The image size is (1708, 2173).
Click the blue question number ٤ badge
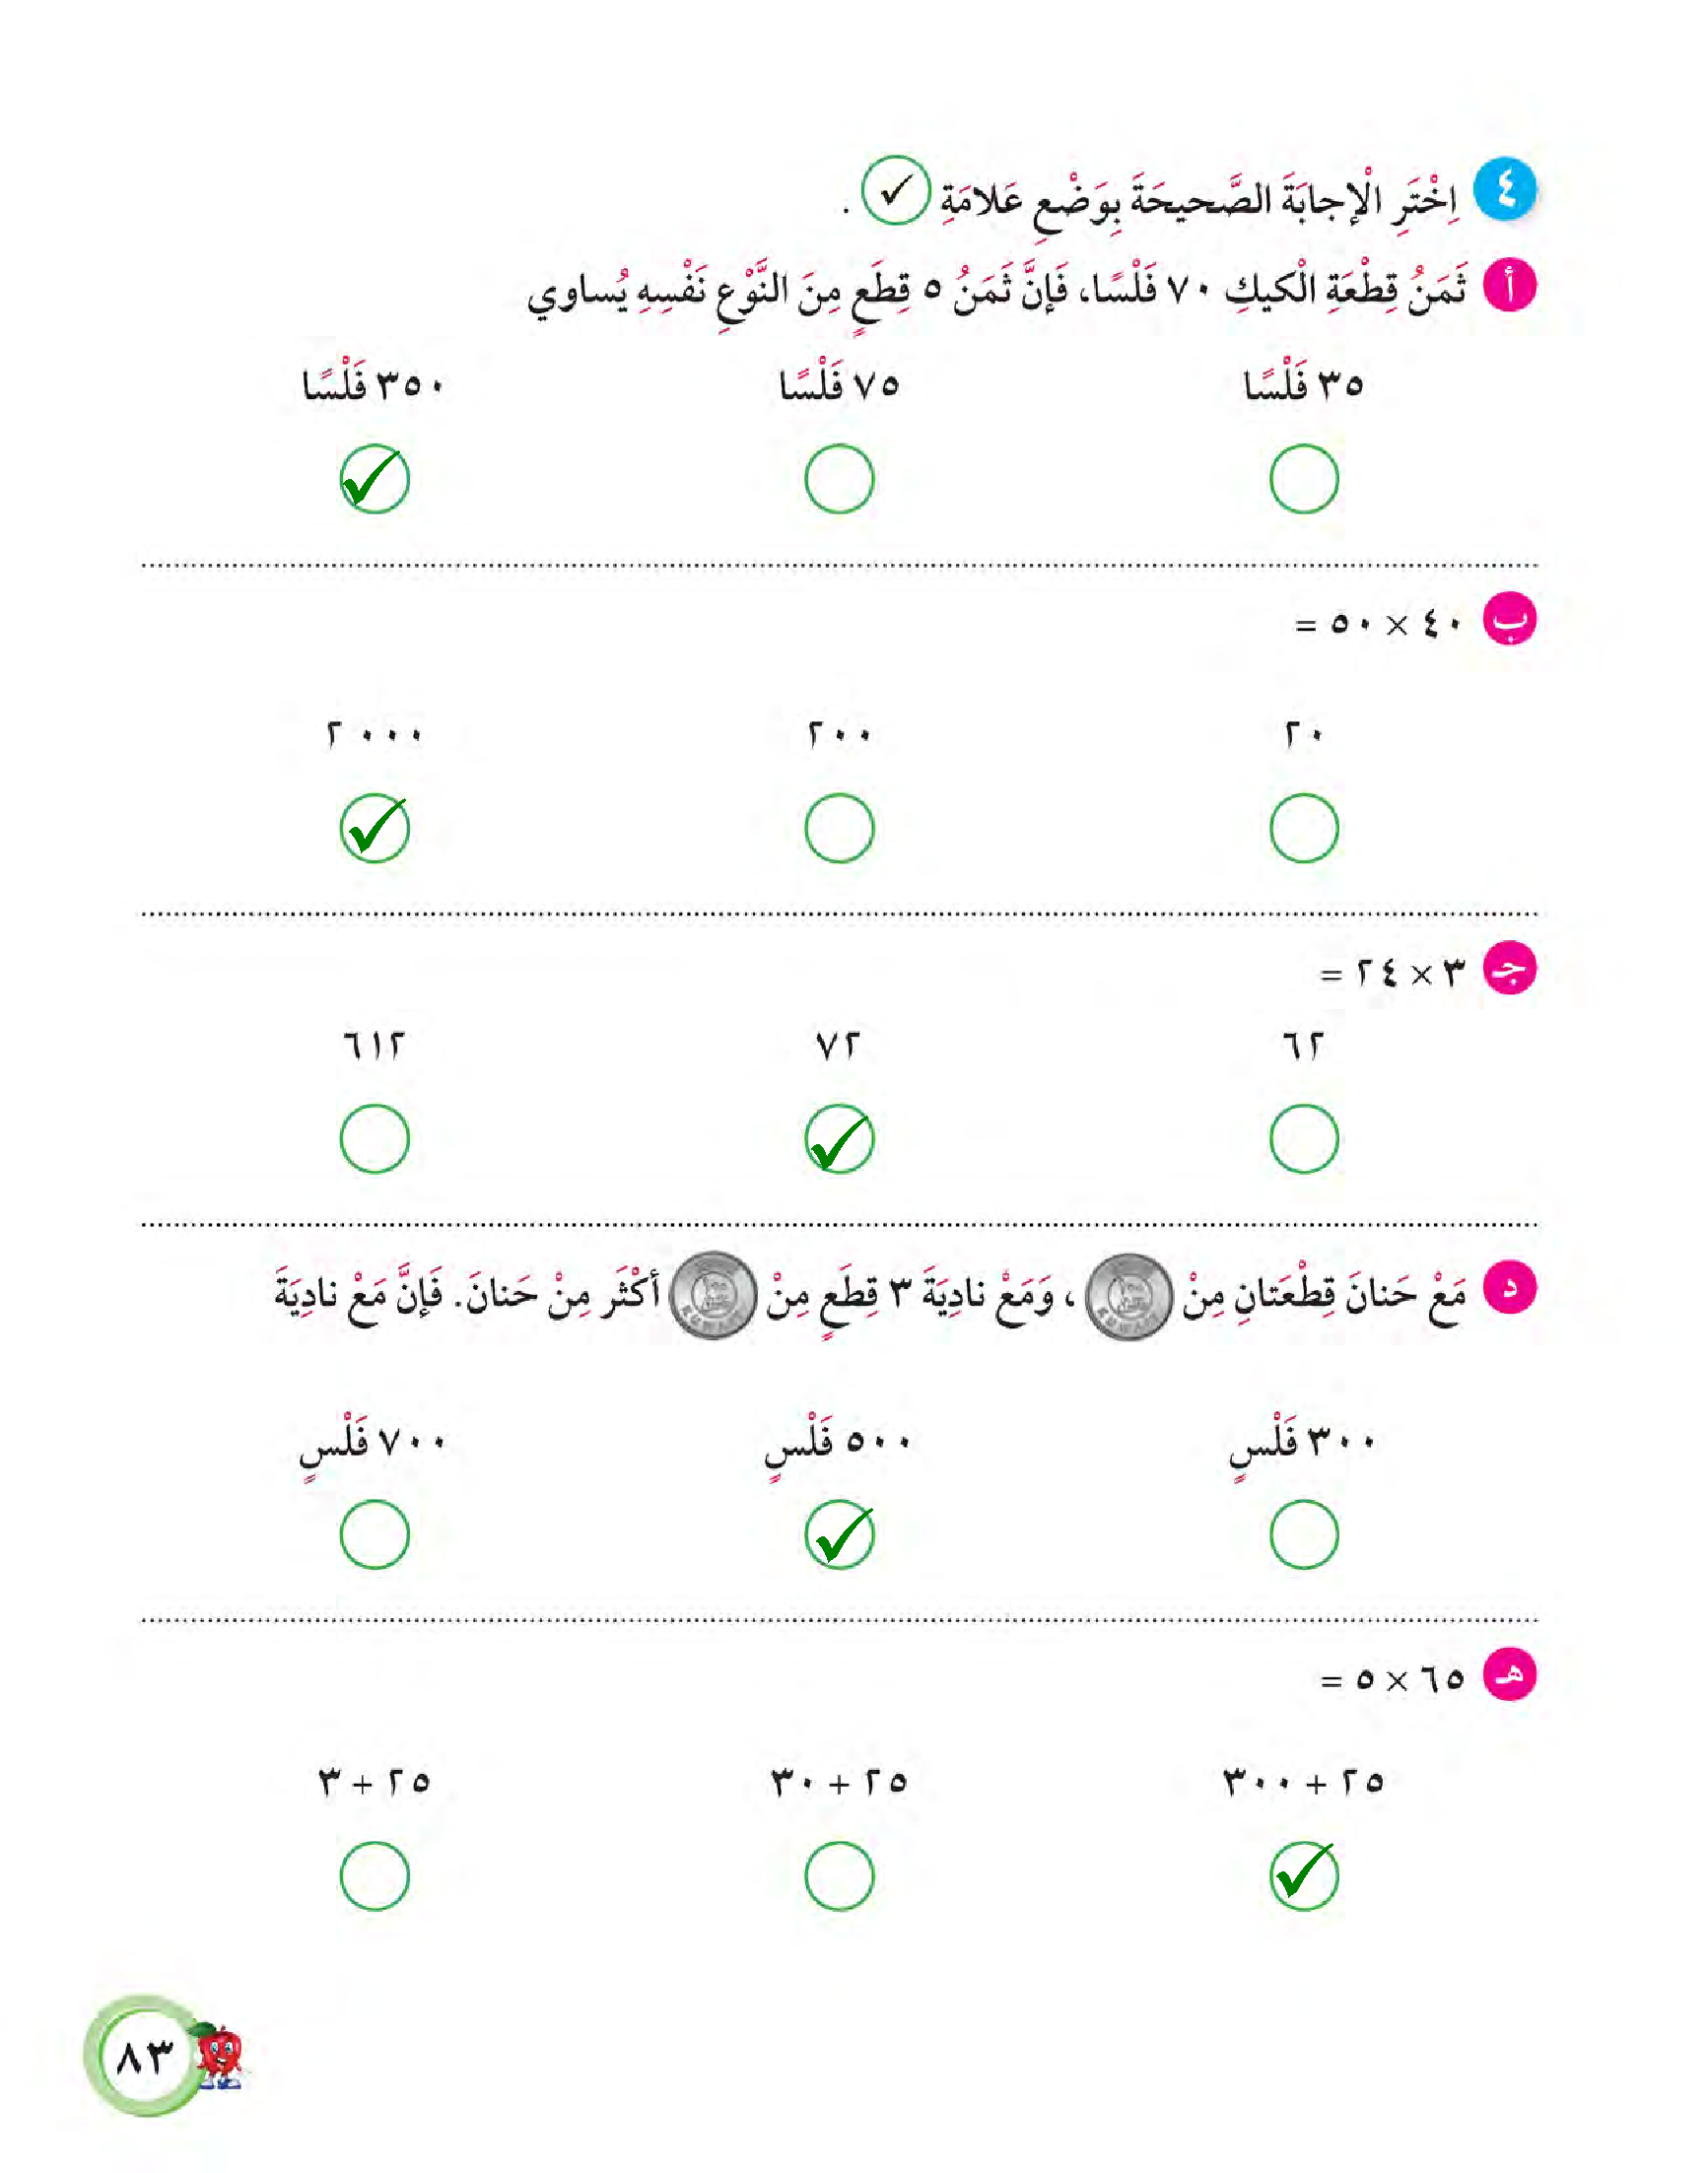coord(1505,189)
